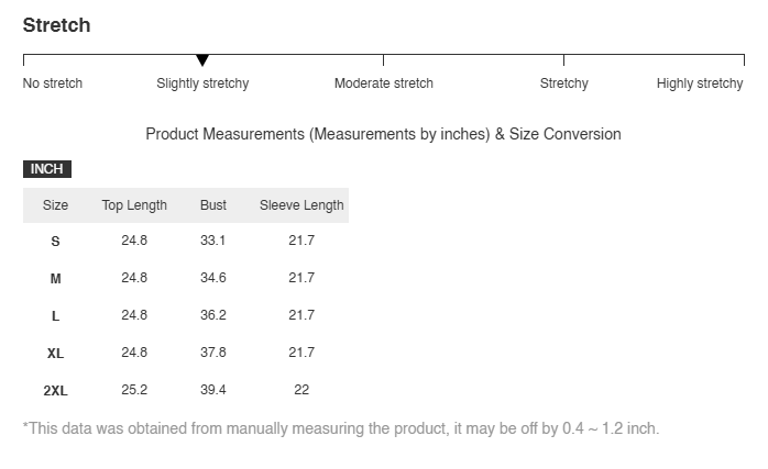768x469 pixels.
Task: Click the 2XL bust value 39.4
Action: (213, 389)
